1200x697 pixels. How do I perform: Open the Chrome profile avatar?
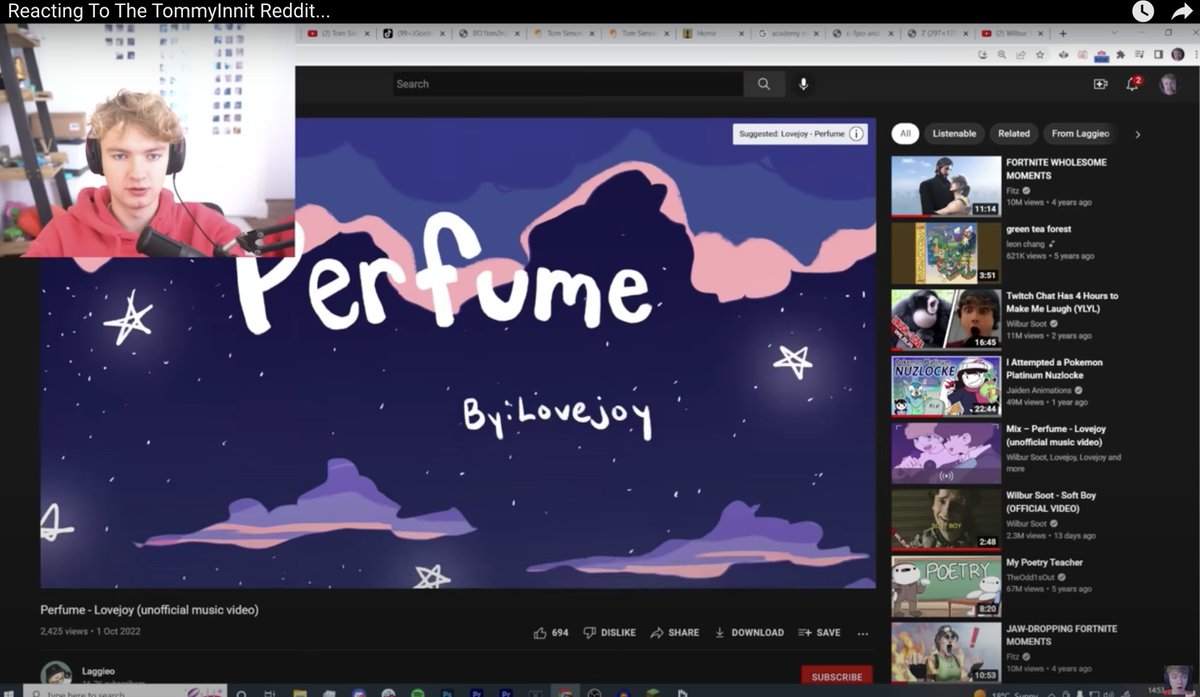[x=1177, y=55]
